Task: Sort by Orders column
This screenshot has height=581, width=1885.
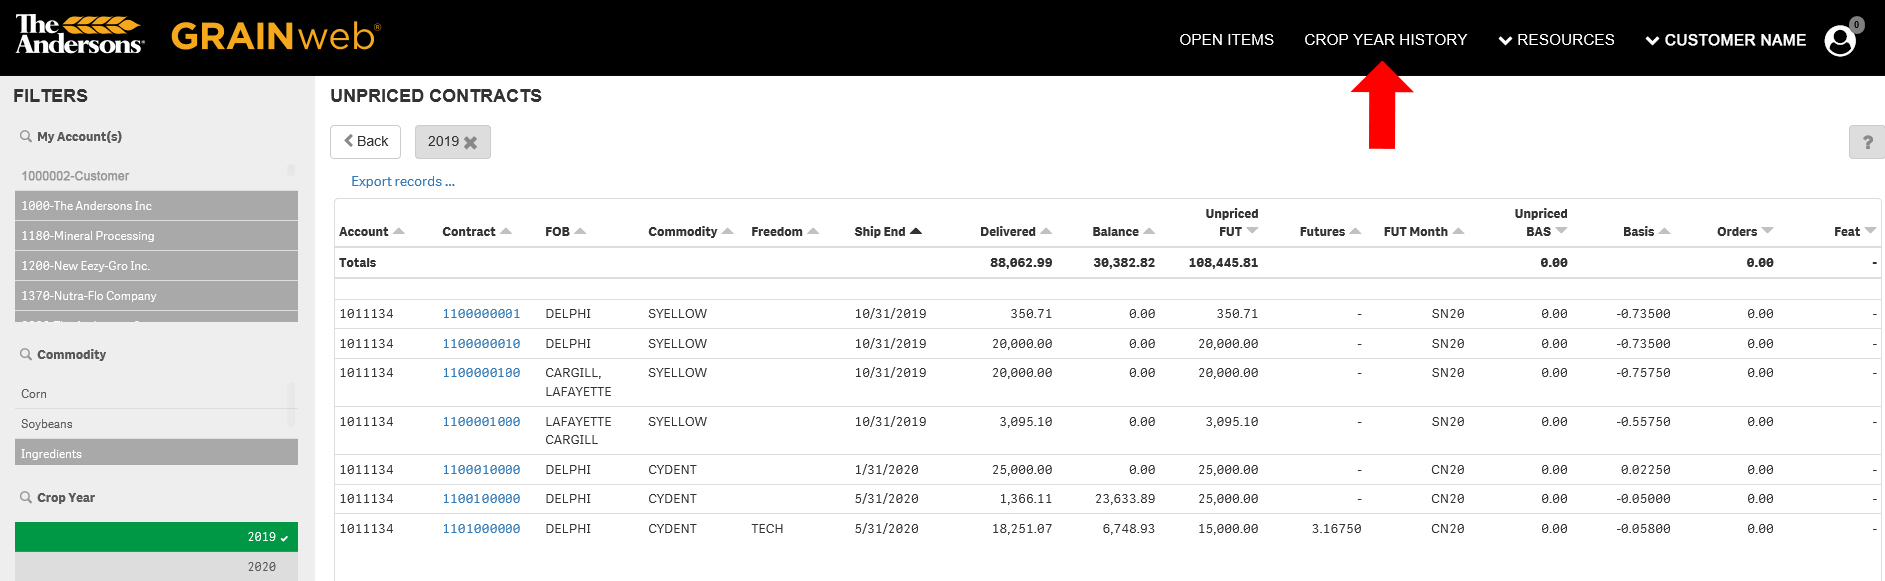Action: (x=1745, y=232)
